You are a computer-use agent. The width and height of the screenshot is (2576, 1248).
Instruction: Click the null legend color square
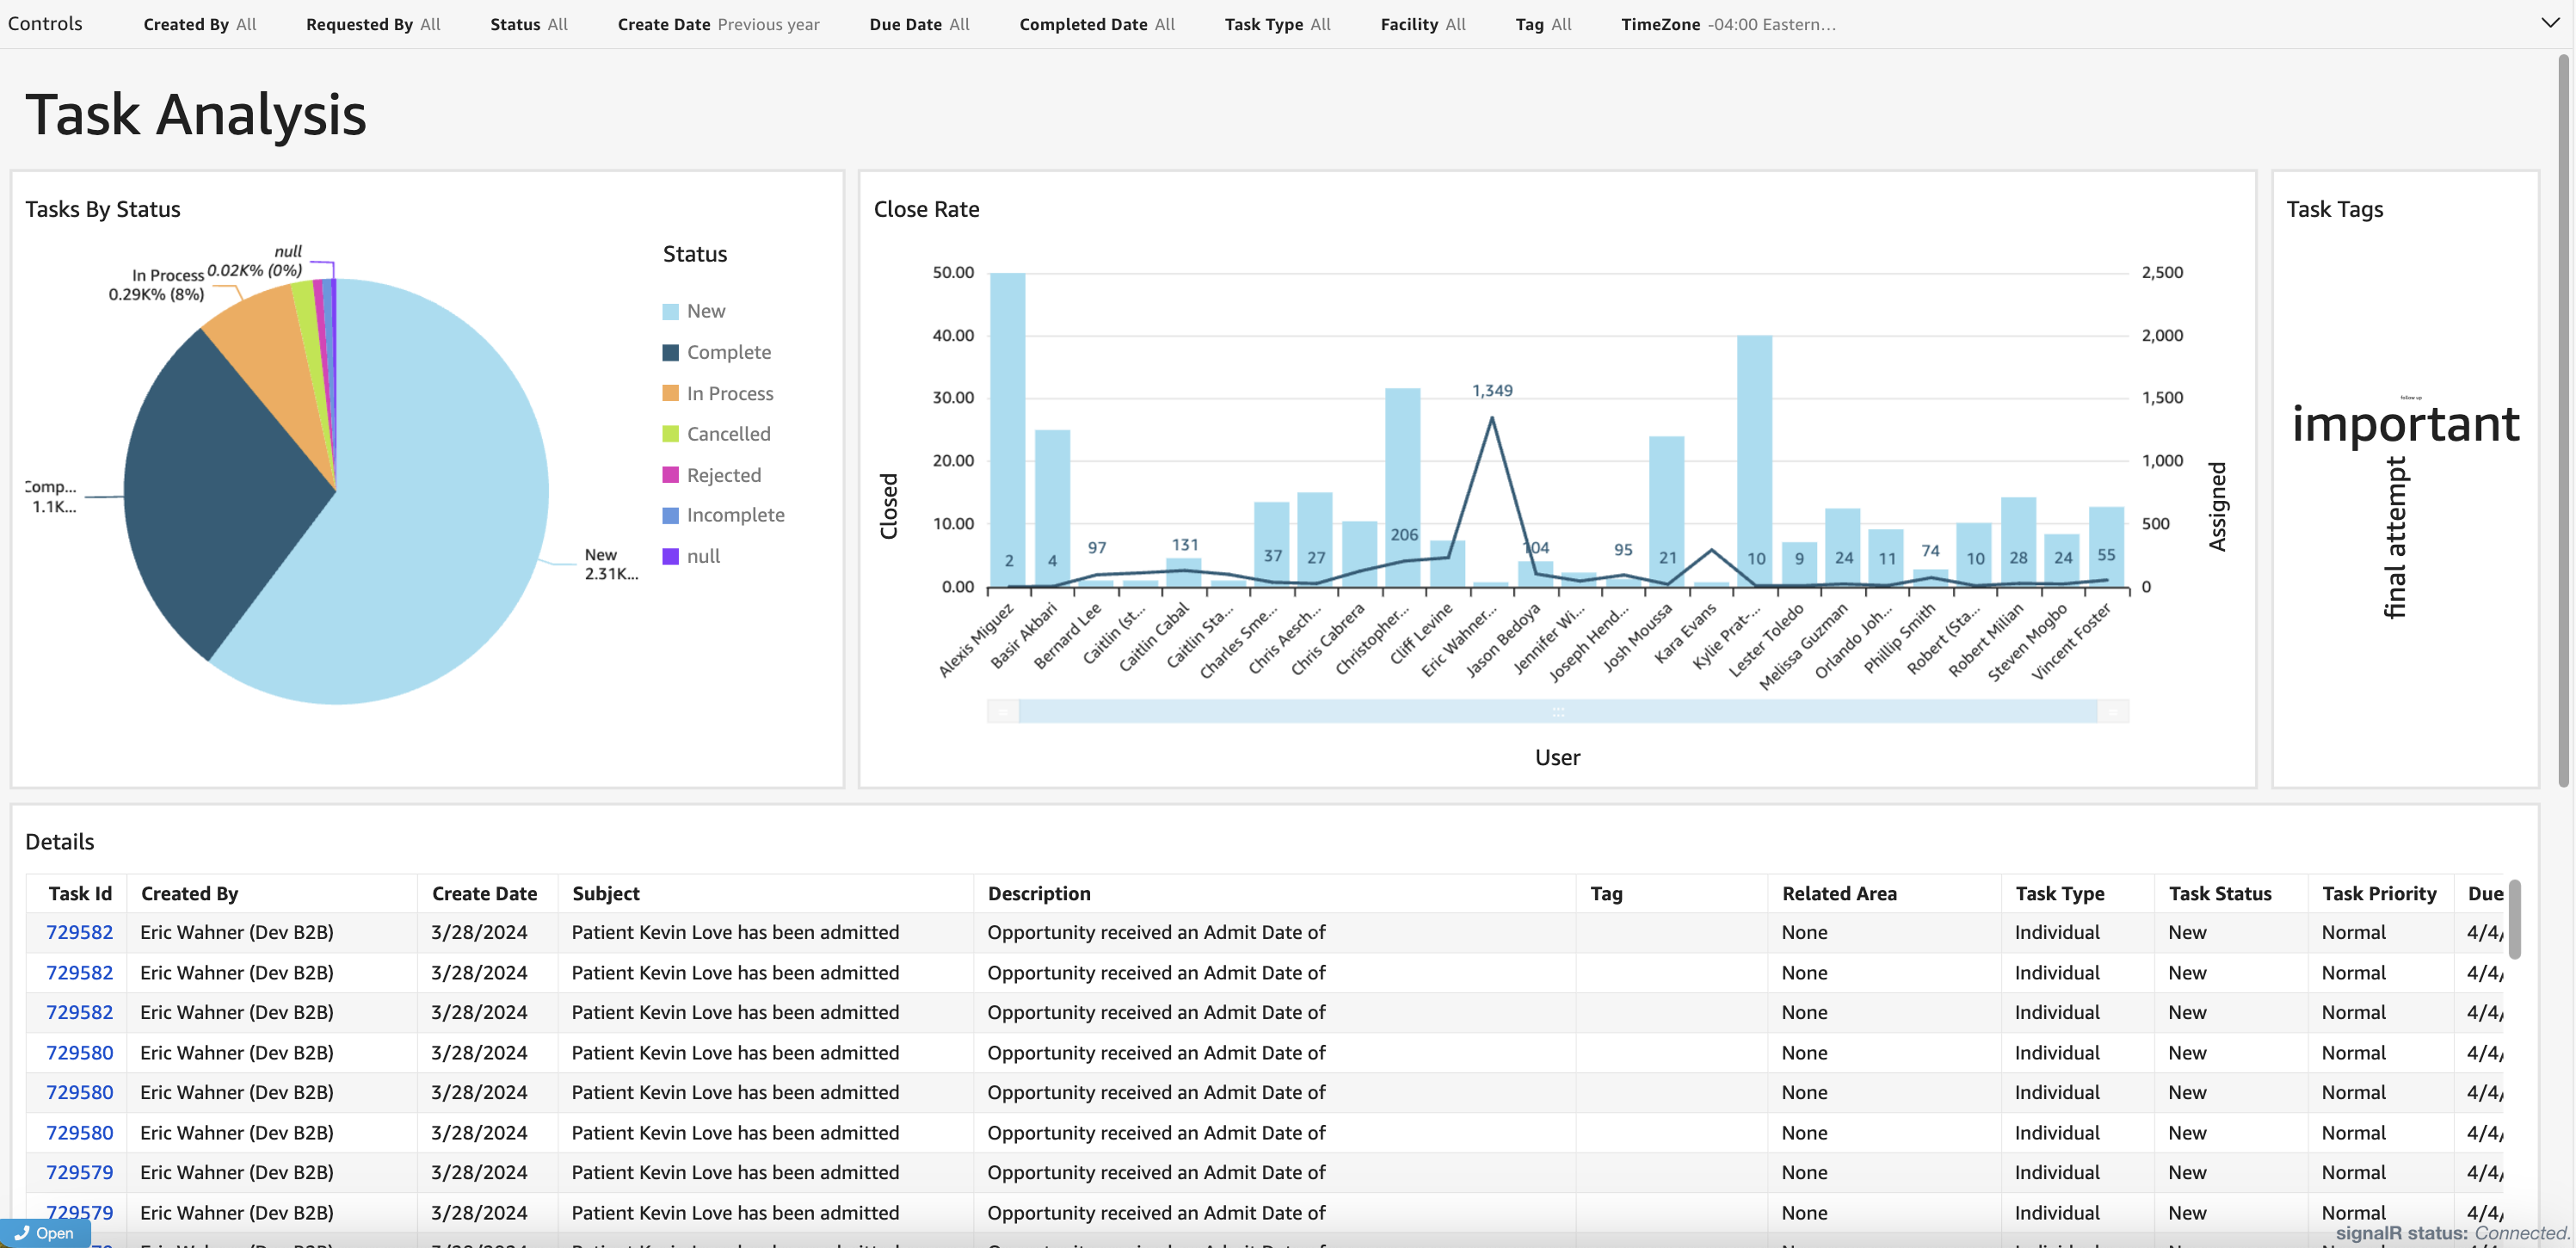click(671, 557)
